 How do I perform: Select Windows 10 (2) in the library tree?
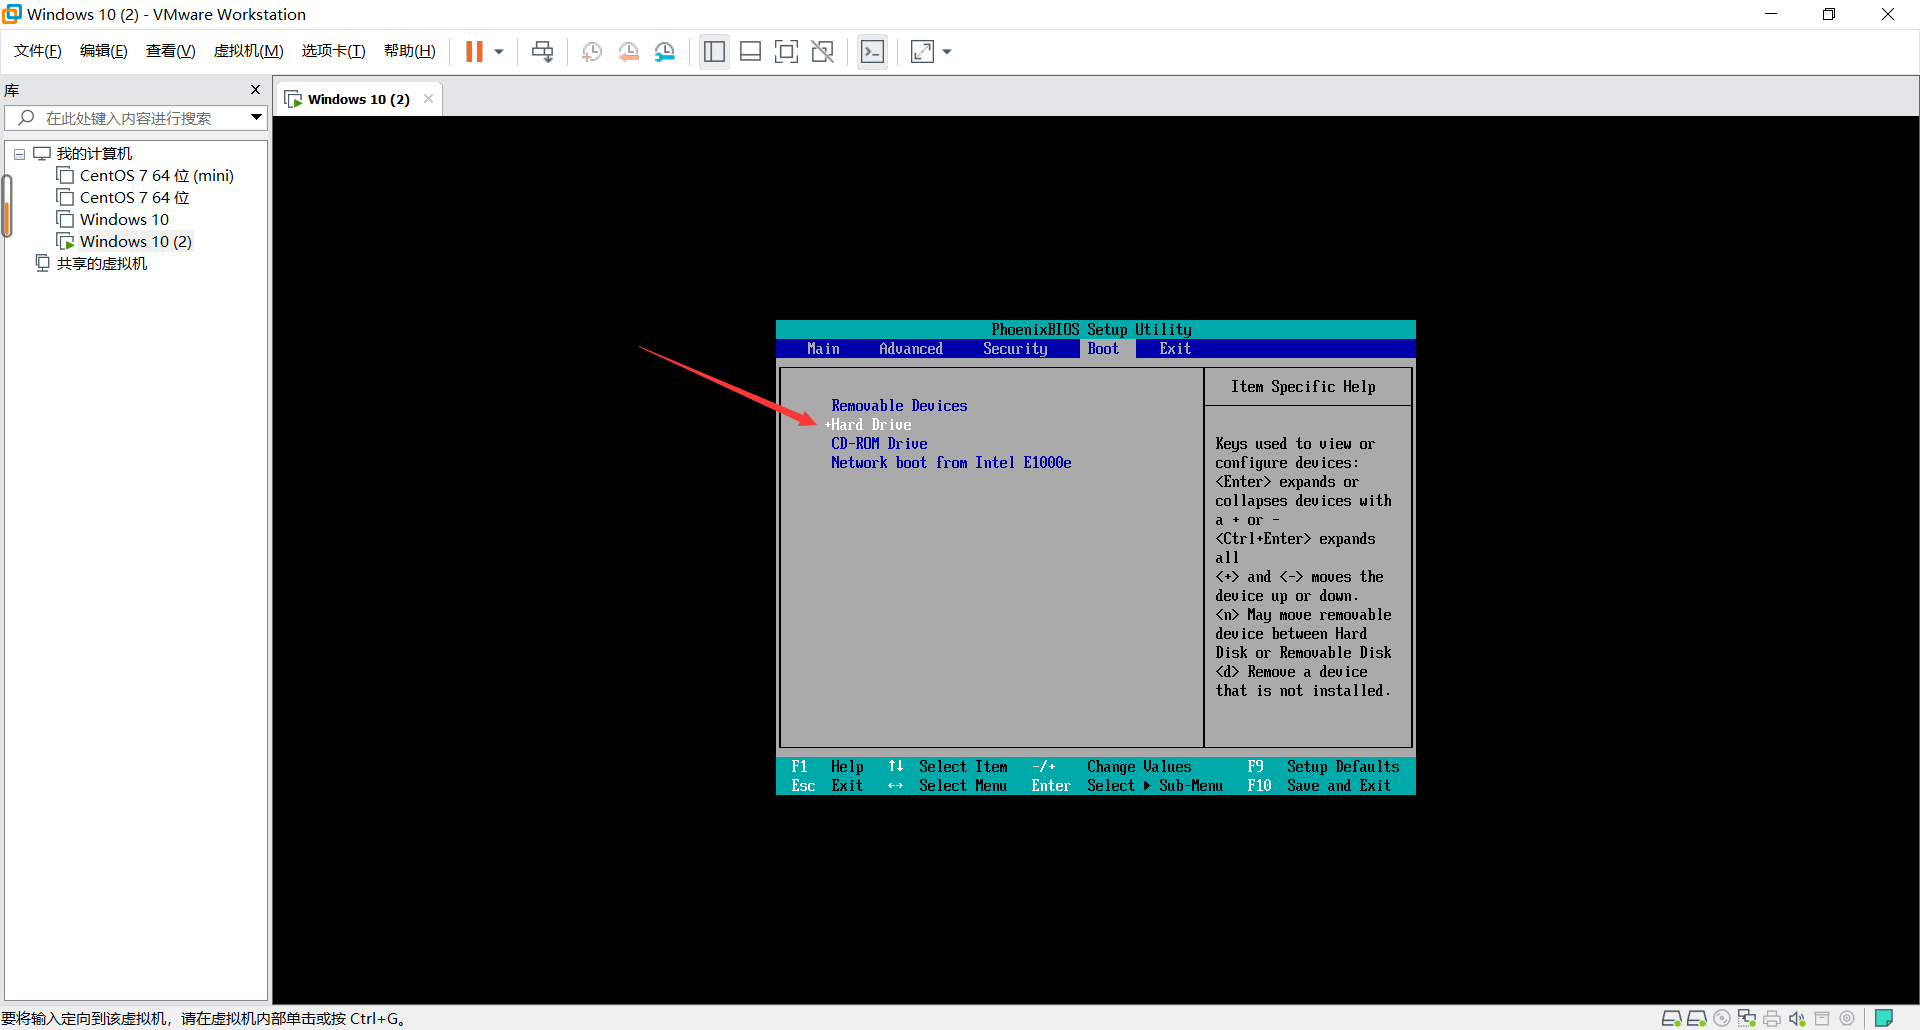tap(136, 242)
